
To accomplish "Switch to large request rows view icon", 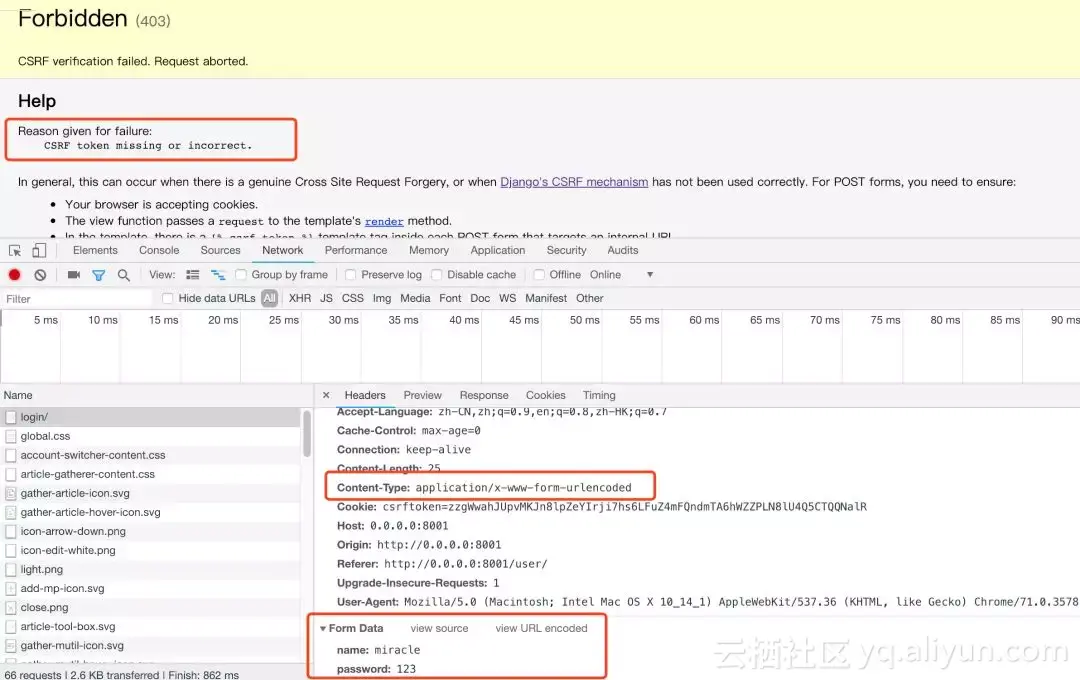I will [x=193, y=275].
